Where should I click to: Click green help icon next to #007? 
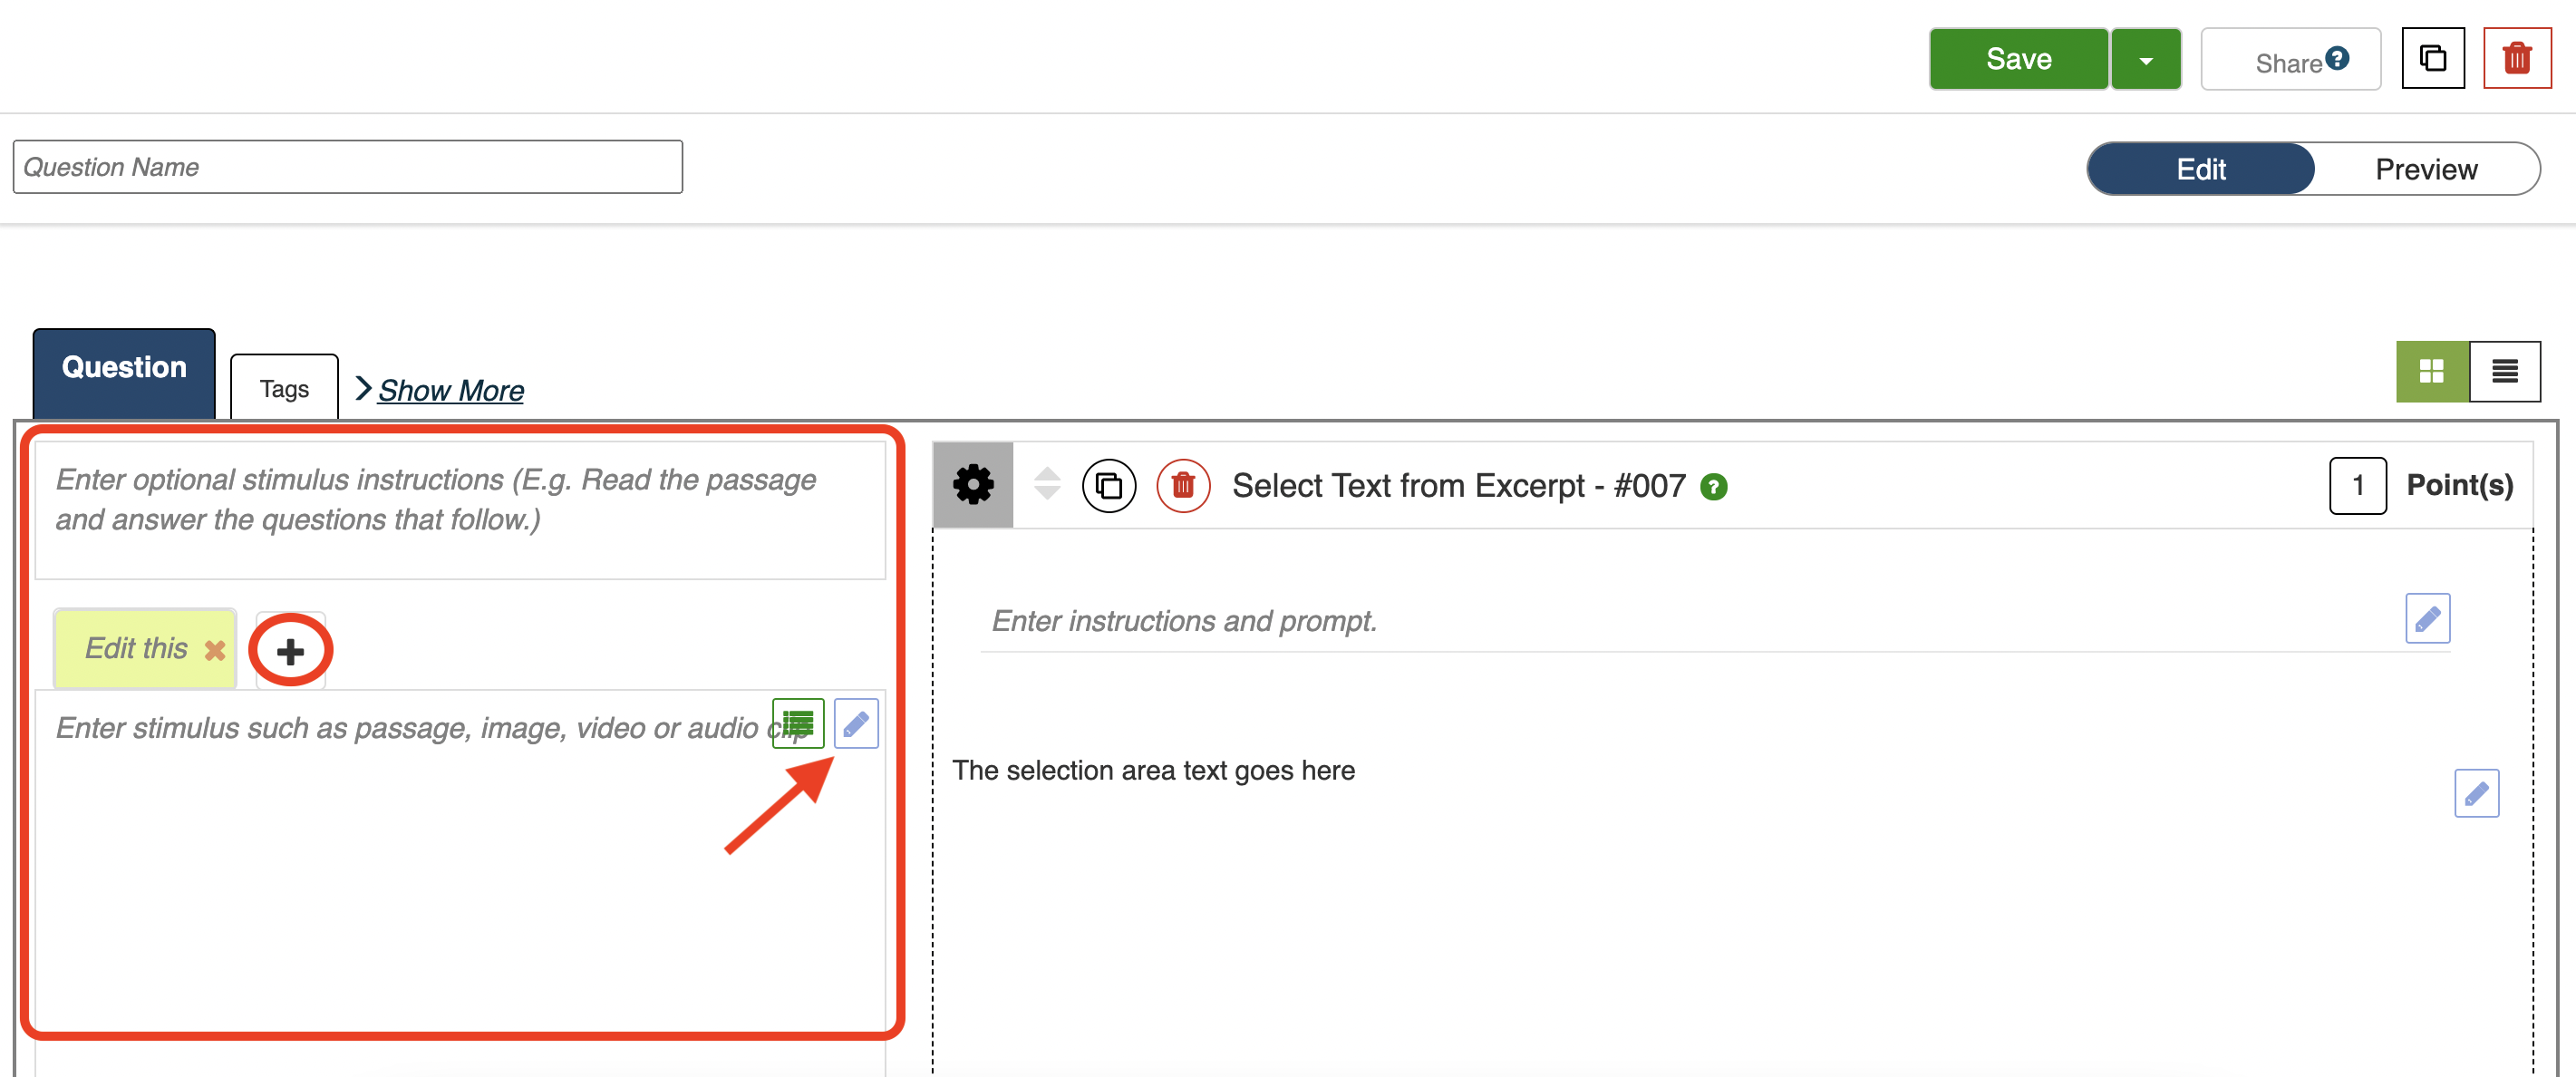click(x=1713, y=487)
